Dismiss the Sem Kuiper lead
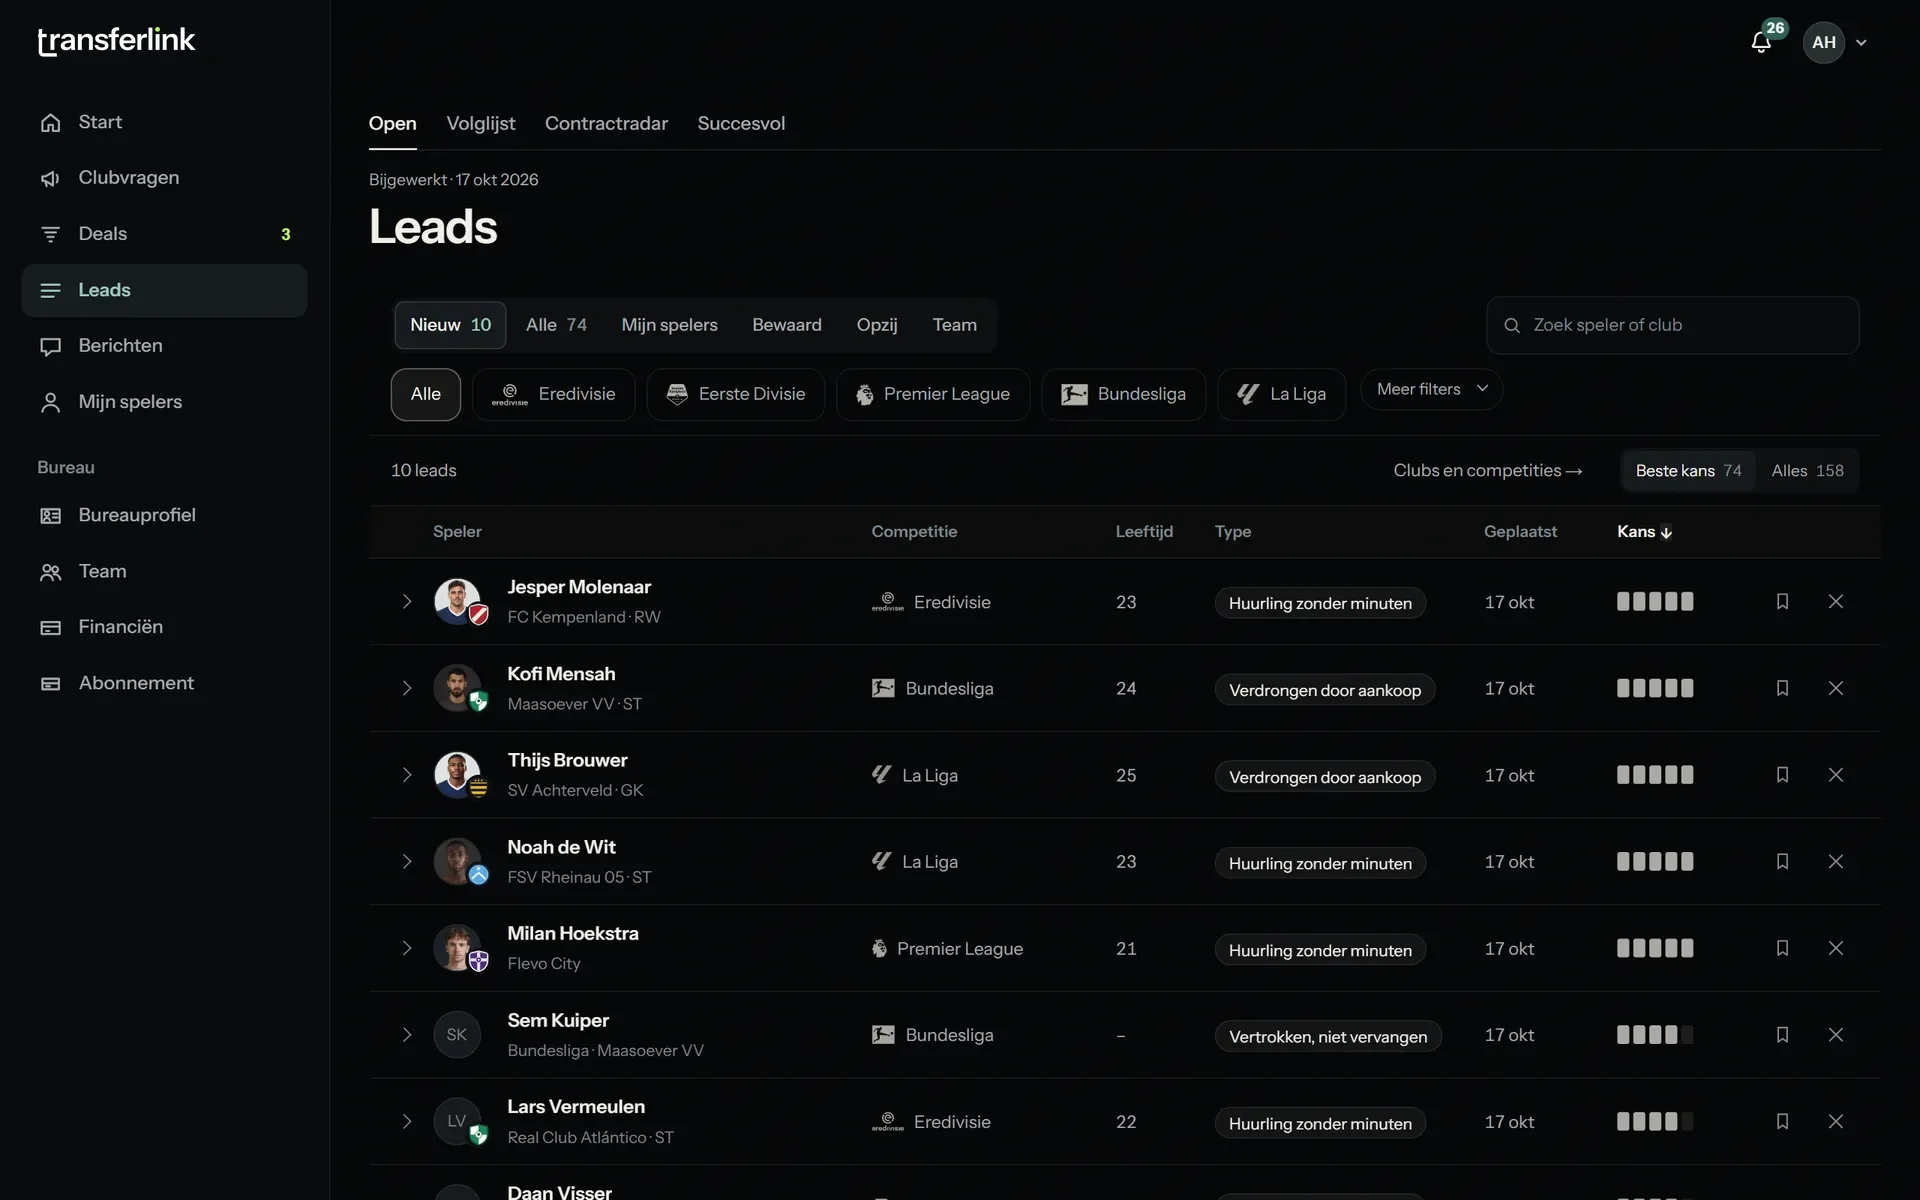 point(1836,1035)
